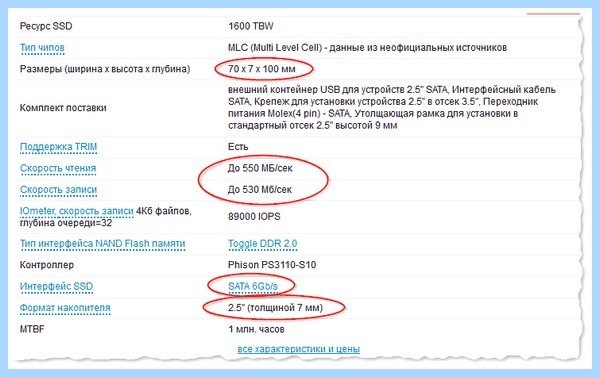Select the "Ресурс SSD" label
Image resolution: width=600 pixels, height=377 pixels.
(x=46, y=26)
